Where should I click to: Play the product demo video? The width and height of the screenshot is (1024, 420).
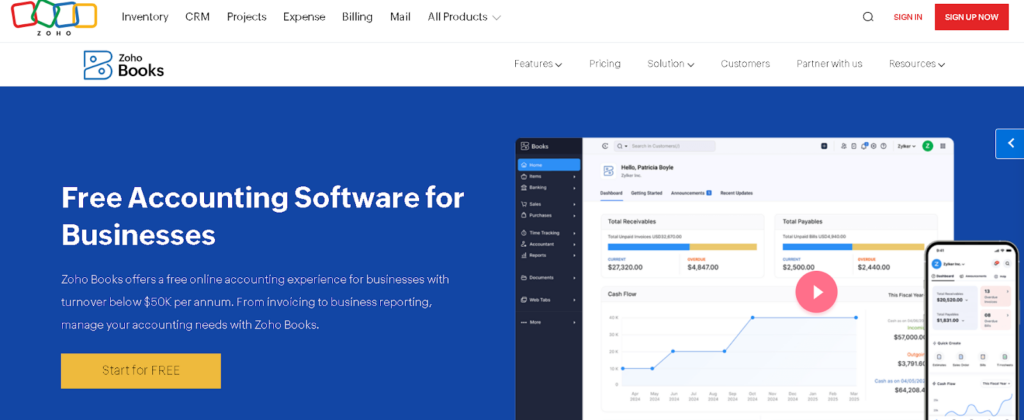point(816,292)
